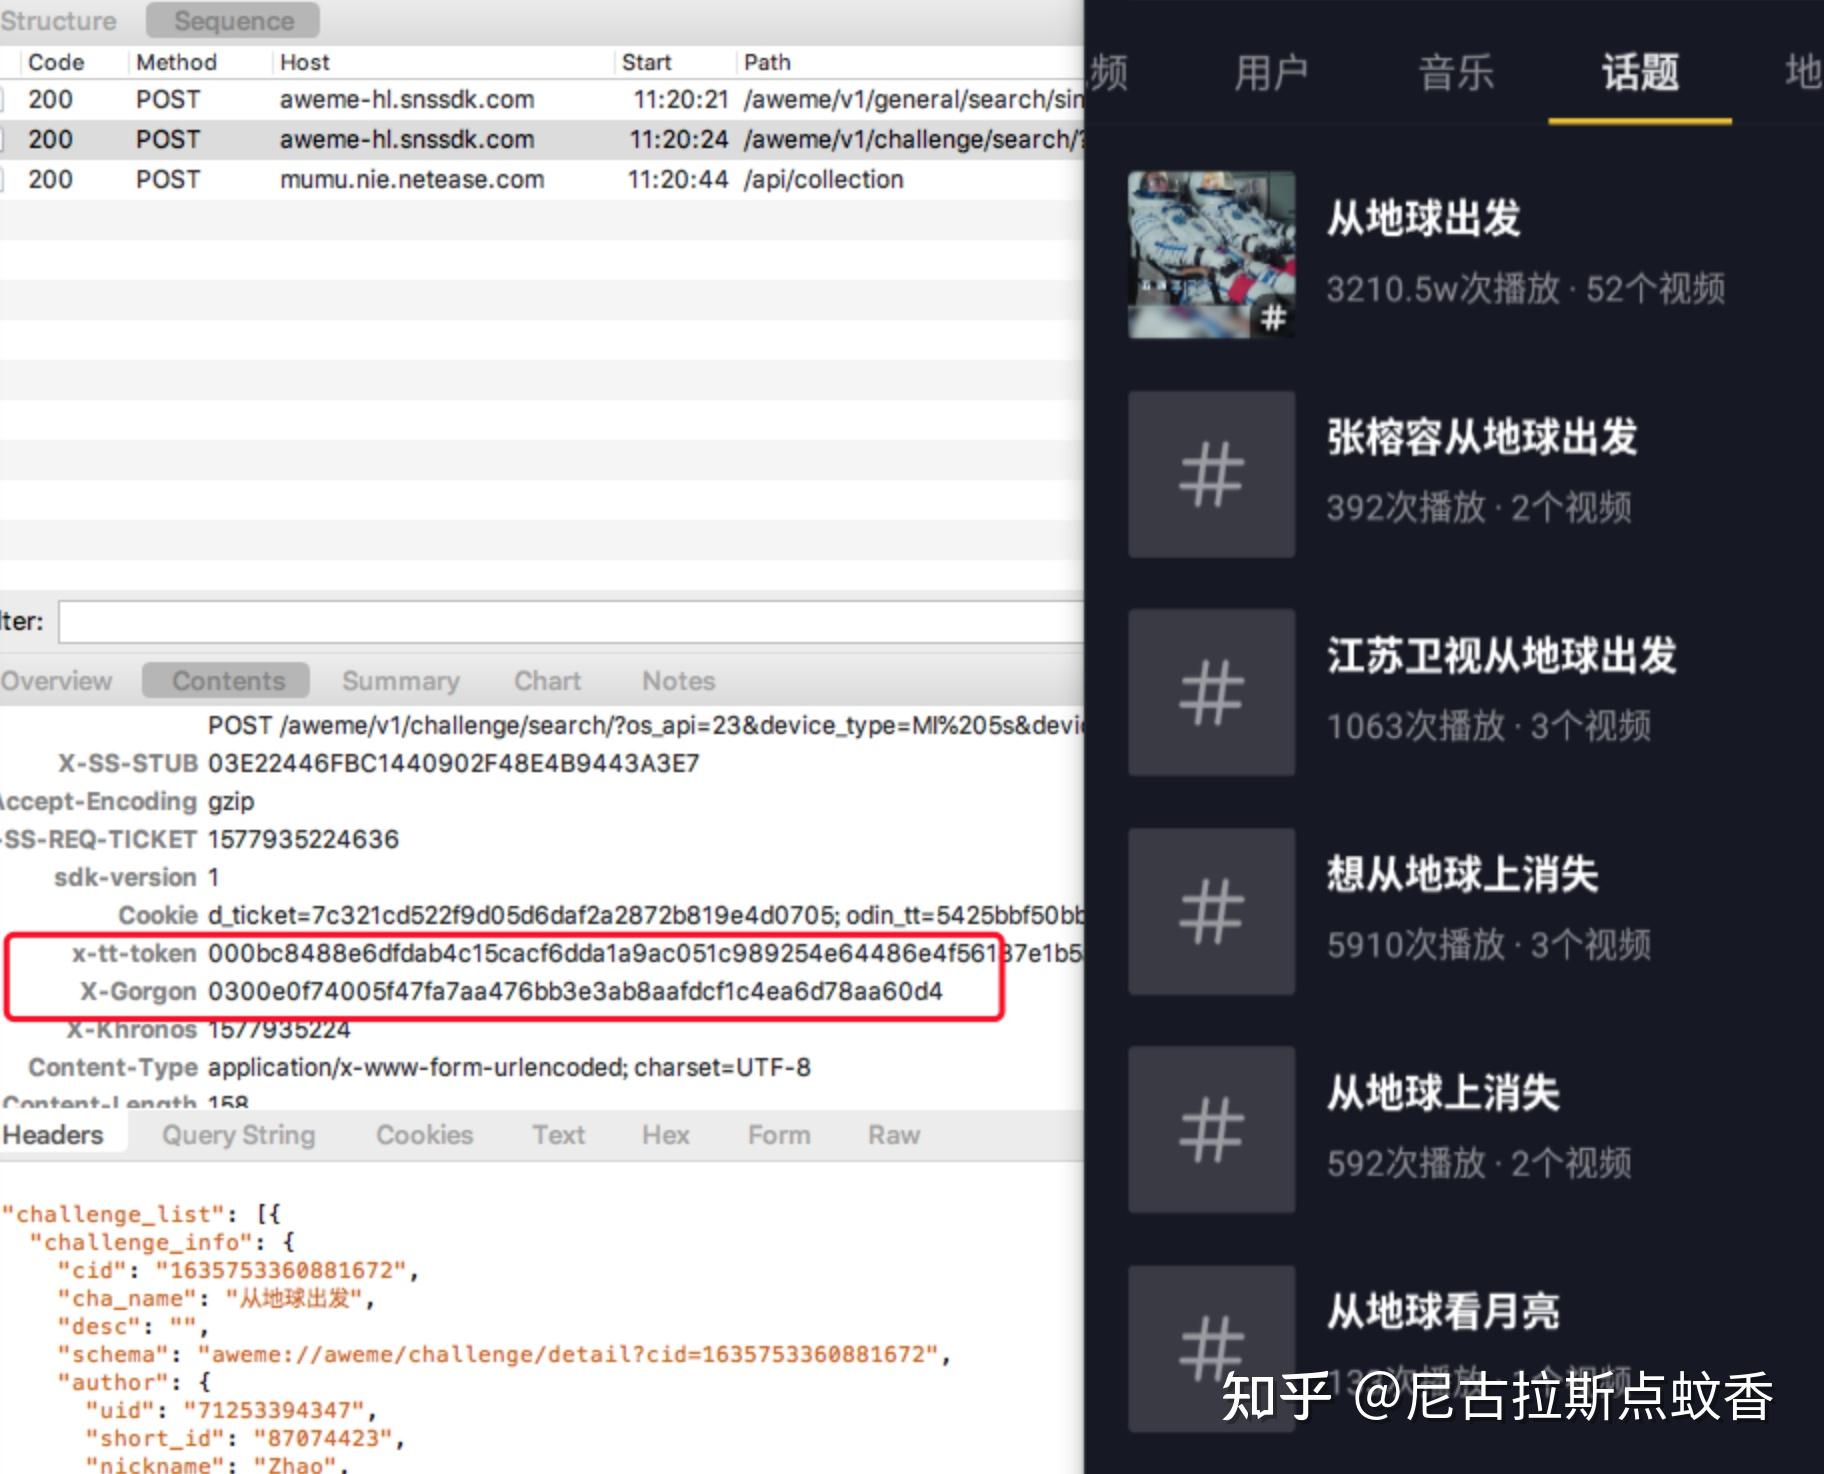Click the hashtag icon for 张榕容从地球出发
The width and height of the screenshot is (1824, 1474).
(x=1210, y=472)
